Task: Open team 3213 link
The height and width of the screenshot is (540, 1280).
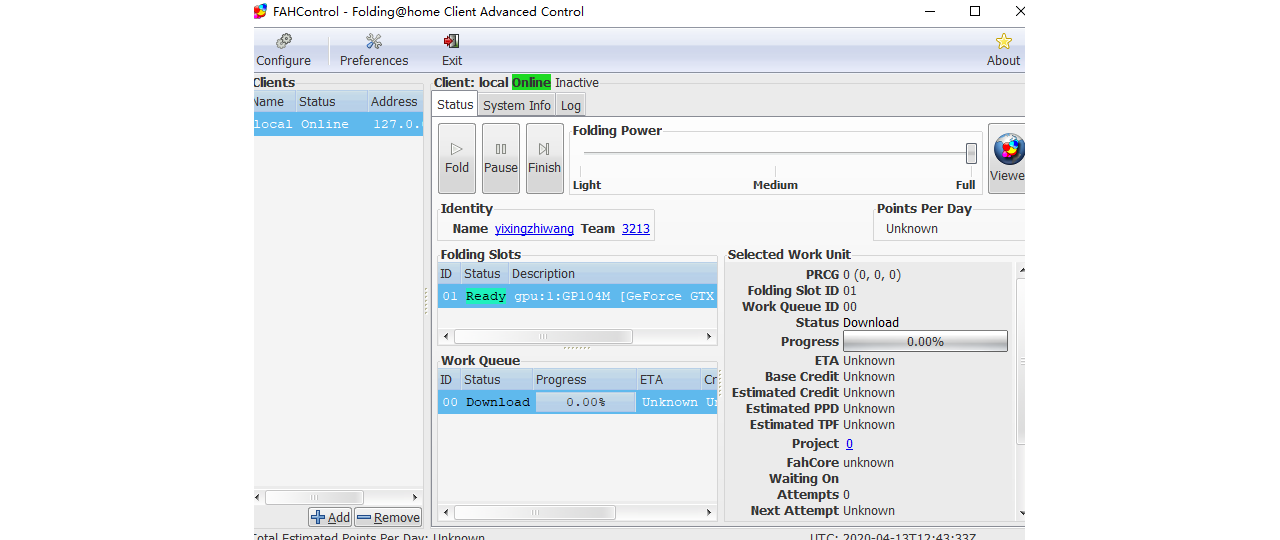Action: (x=636, y=229)
